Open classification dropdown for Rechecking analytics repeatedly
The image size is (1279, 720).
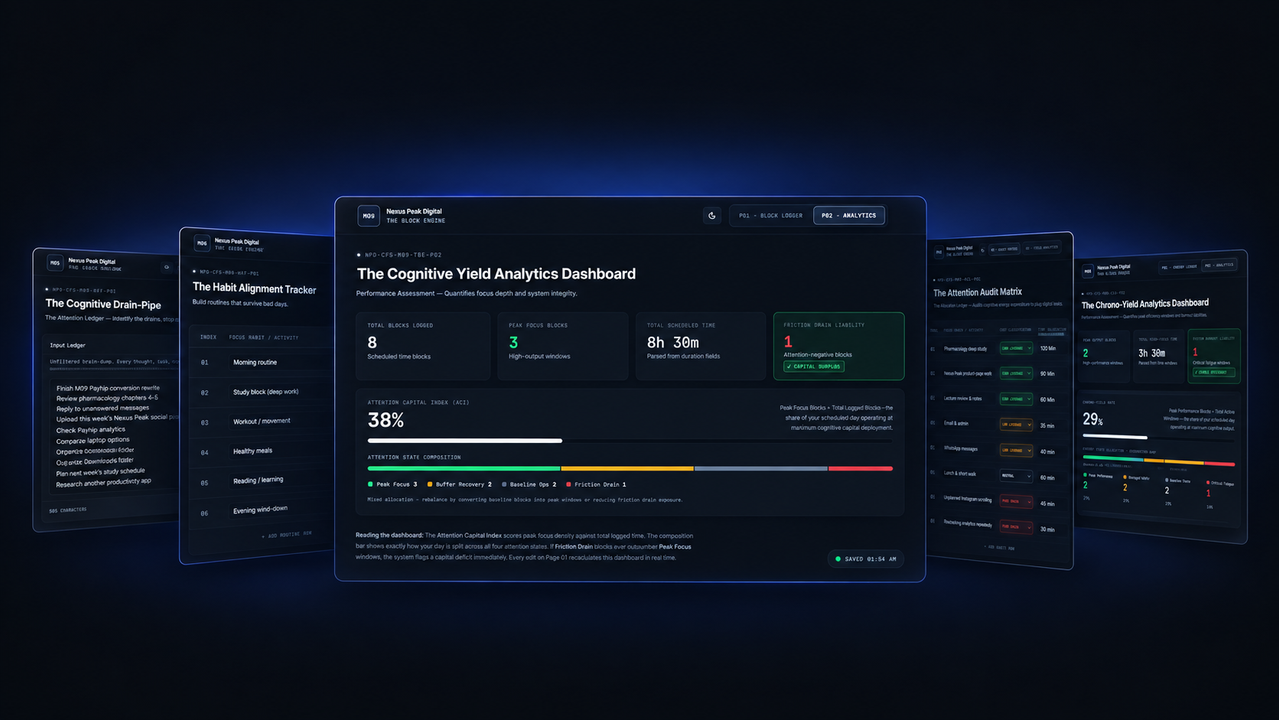[x=1016, y=527]
